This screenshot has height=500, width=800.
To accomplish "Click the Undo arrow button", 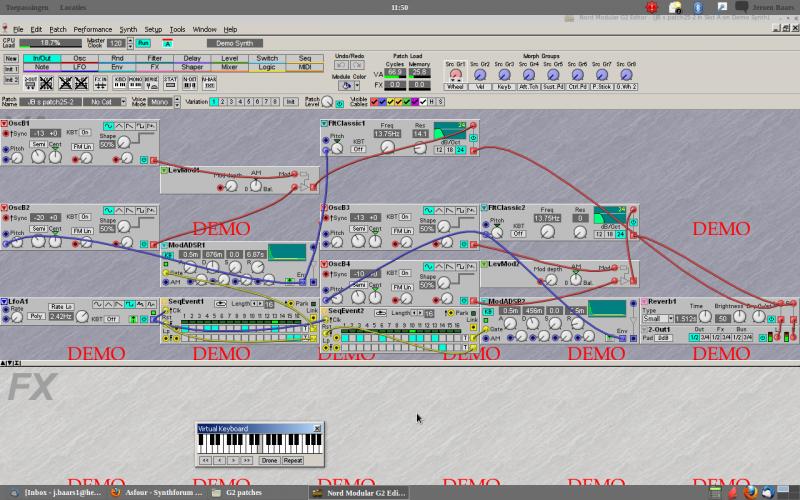I will 341,65.
